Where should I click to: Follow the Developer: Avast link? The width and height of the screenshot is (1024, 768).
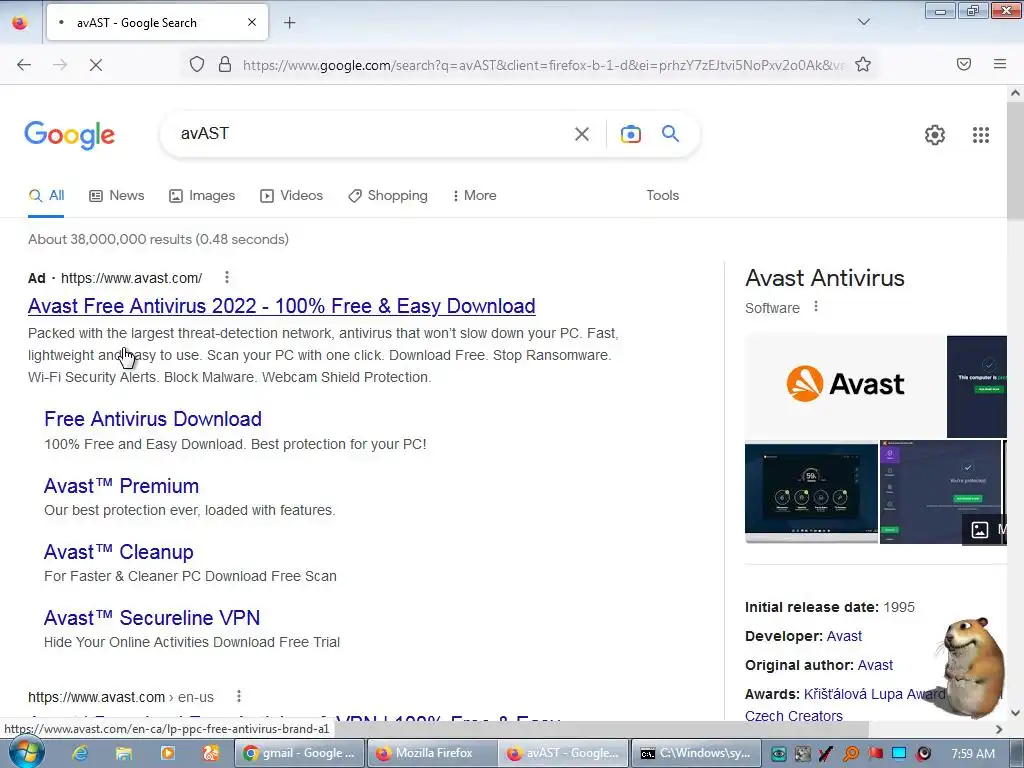click(844, 636)
